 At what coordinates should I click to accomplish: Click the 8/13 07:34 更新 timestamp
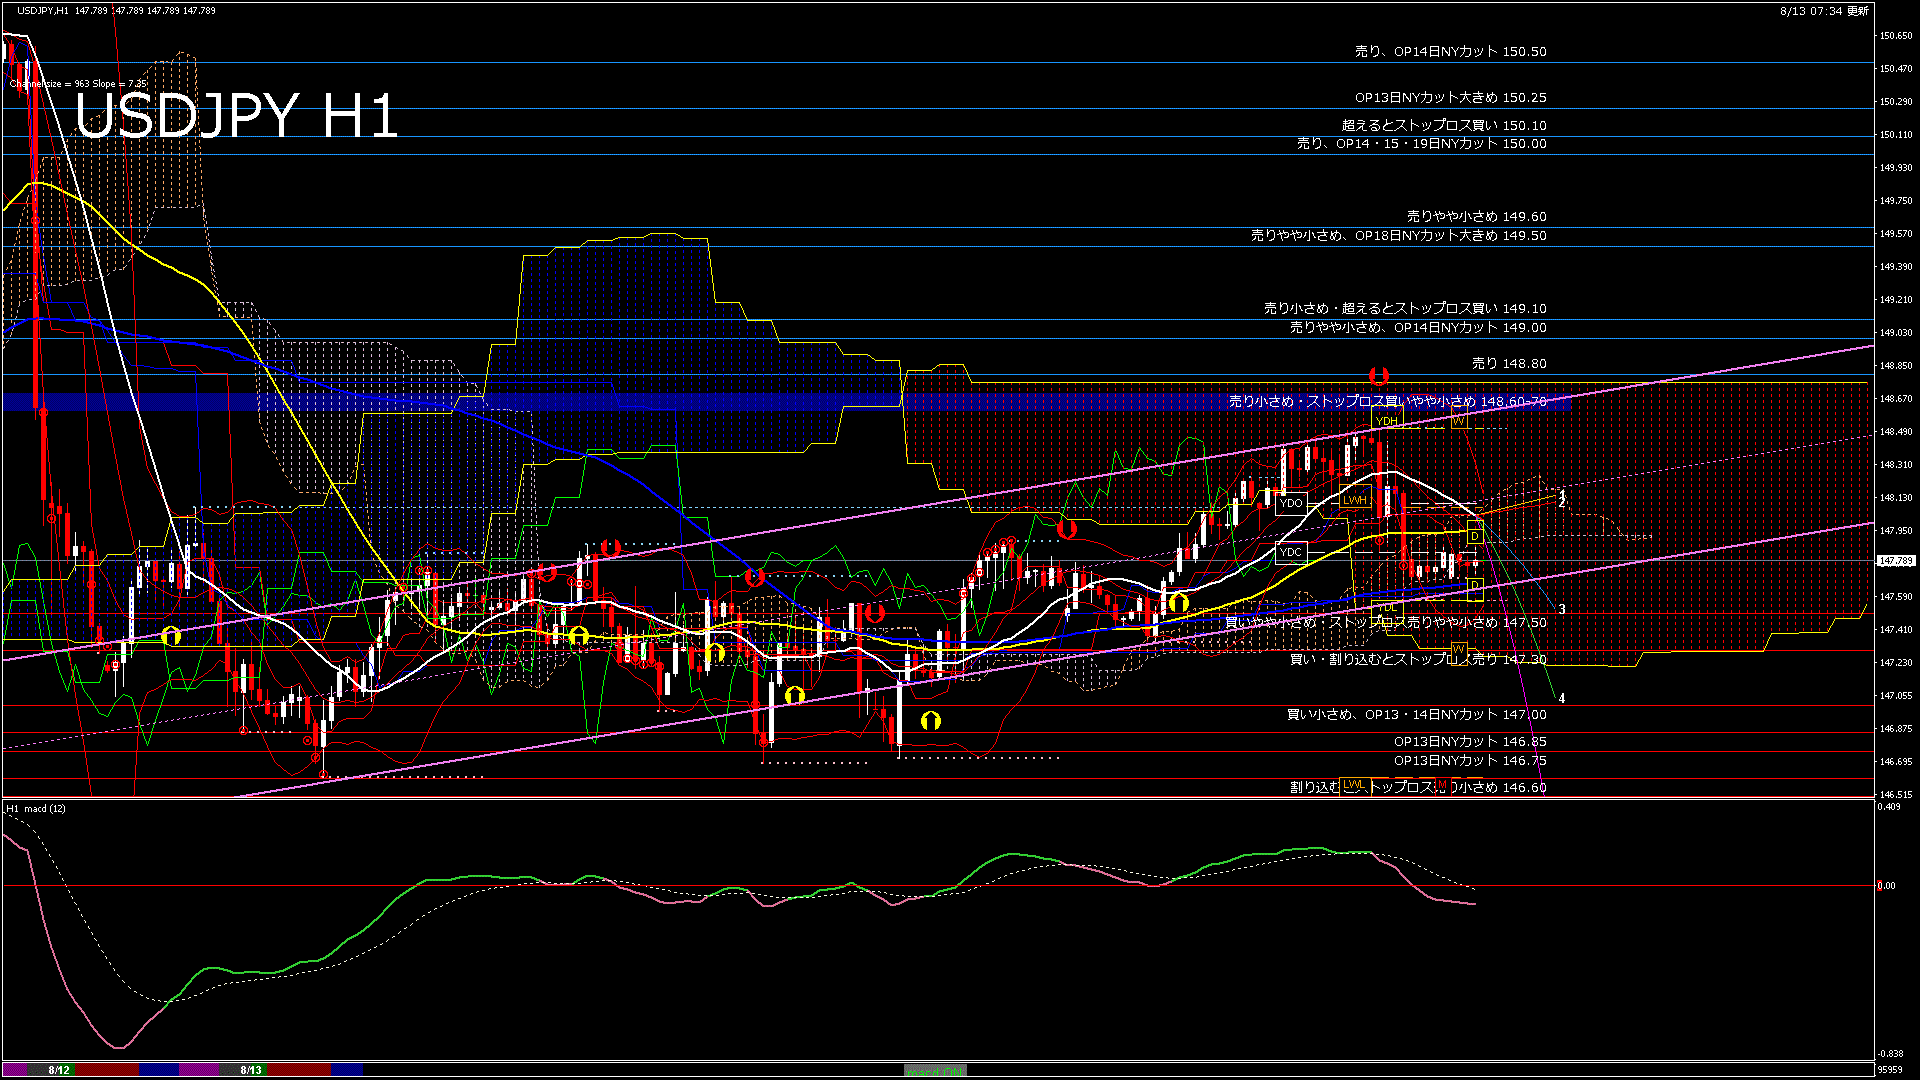pos(1824,11)
